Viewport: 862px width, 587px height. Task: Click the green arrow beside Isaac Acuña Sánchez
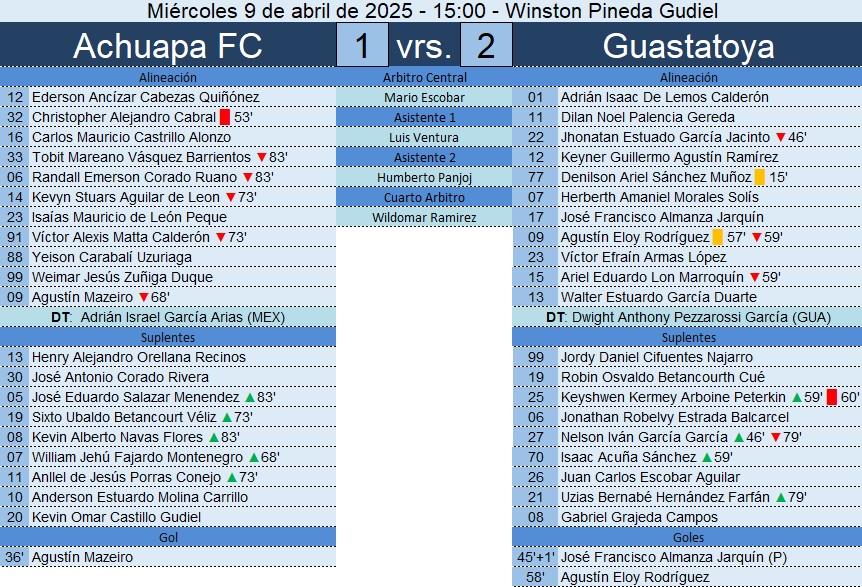click(x=706, y=457)
